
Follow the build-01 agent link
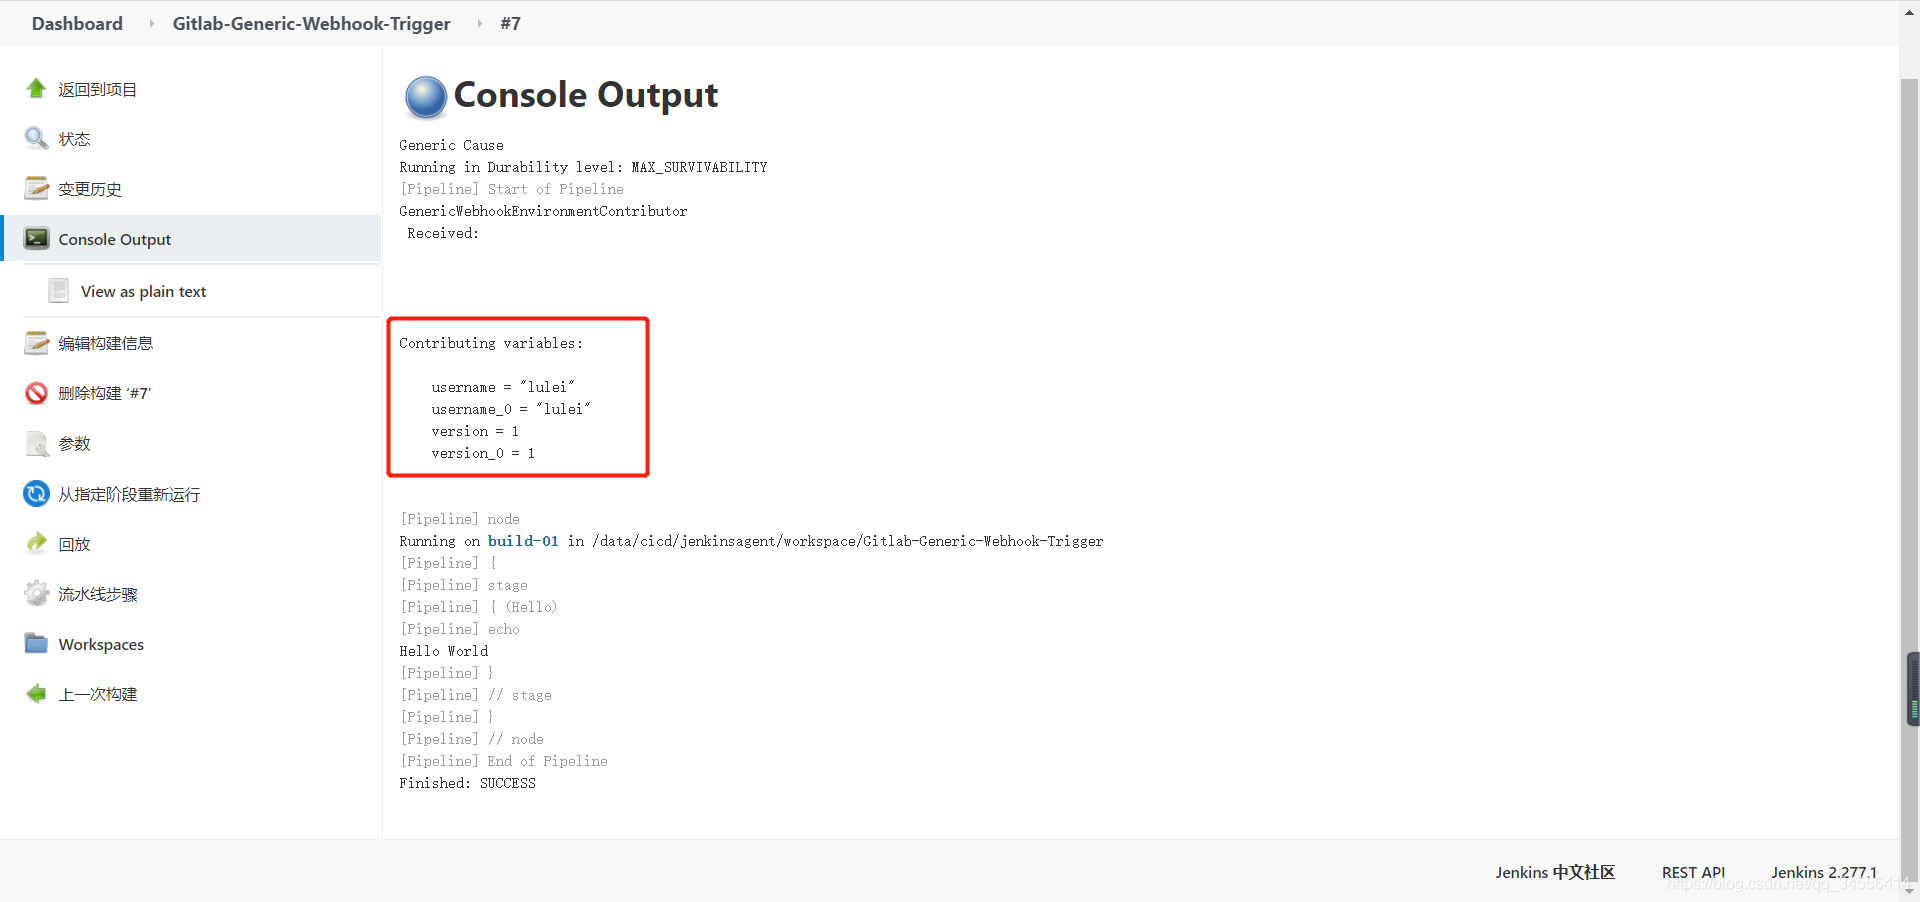[523, 541]
